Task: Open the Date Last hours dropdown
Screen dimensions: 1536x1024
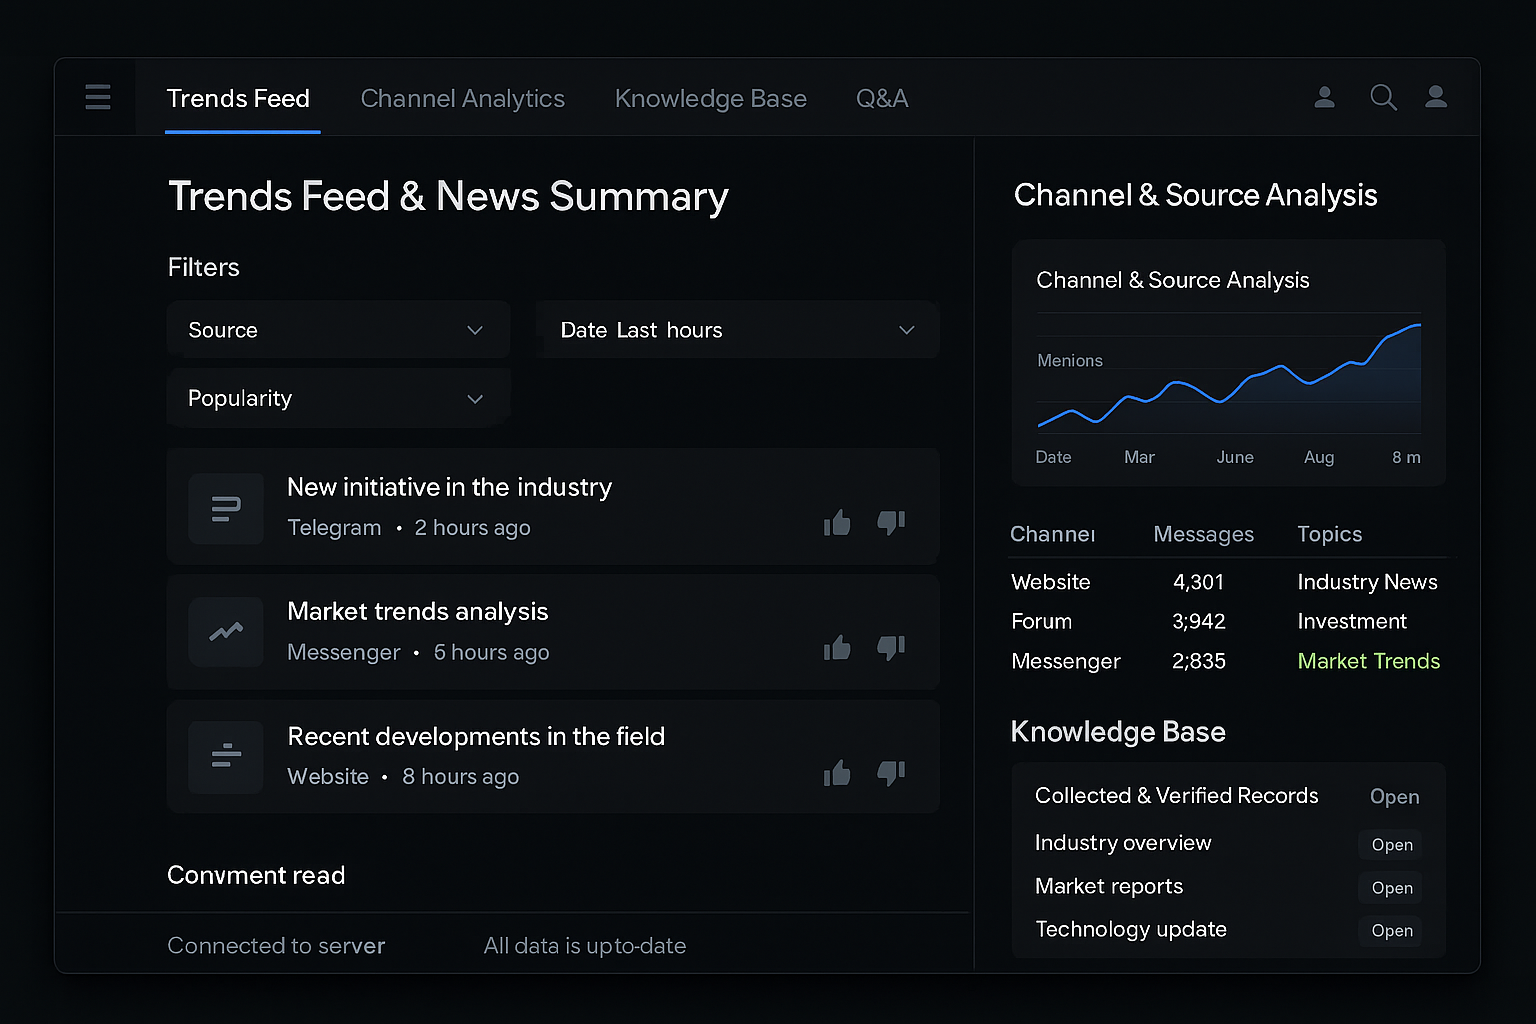Action: [737, 330]
